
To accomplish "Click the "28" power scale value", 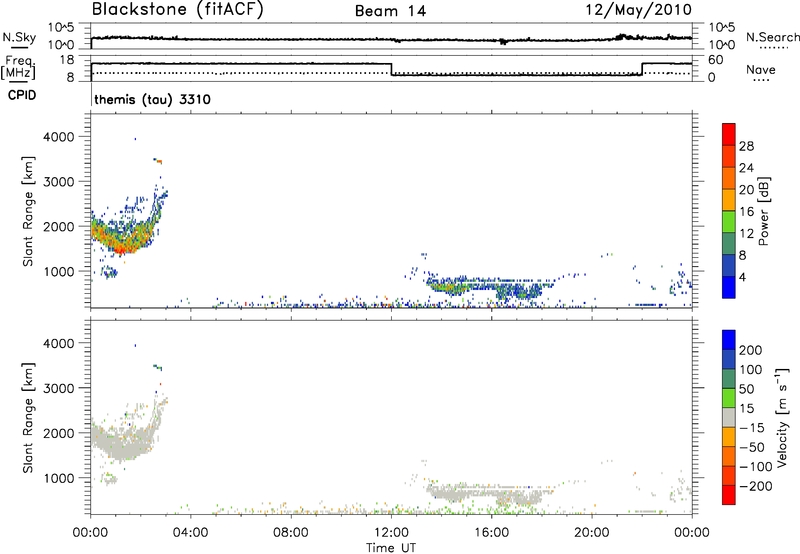I will pyautogui.click(x=746, y=146).
